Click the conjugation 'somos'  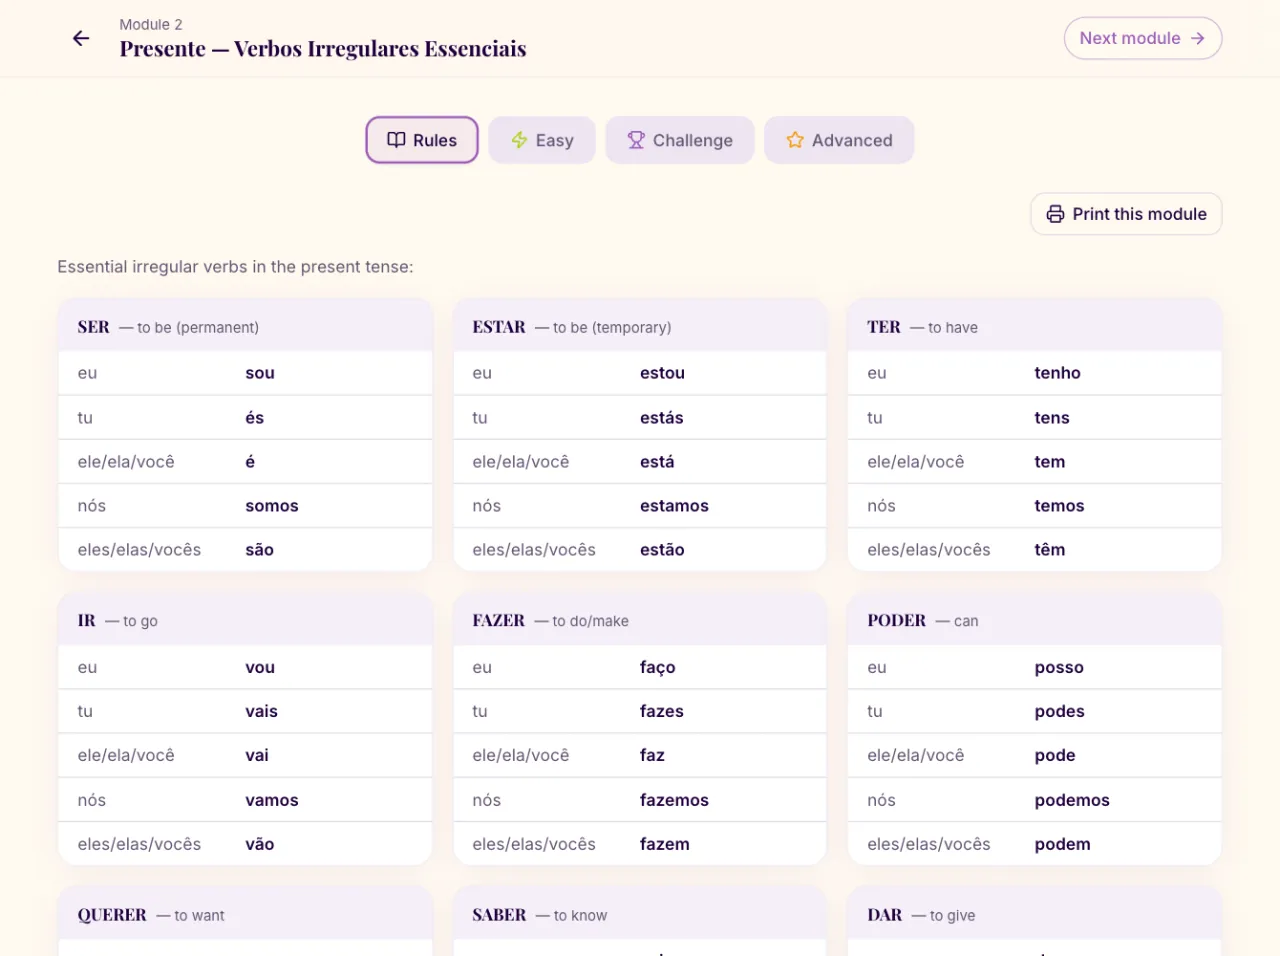tap(272, 506)
